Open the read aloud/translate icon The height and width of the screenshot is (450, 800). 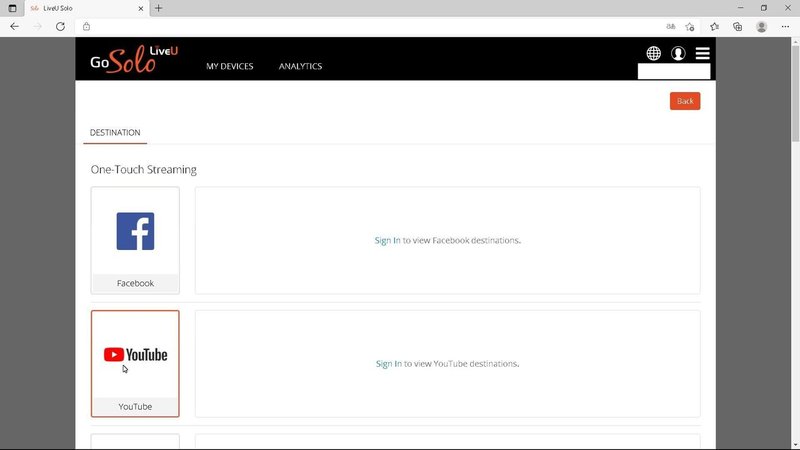[x=671, y=27]
